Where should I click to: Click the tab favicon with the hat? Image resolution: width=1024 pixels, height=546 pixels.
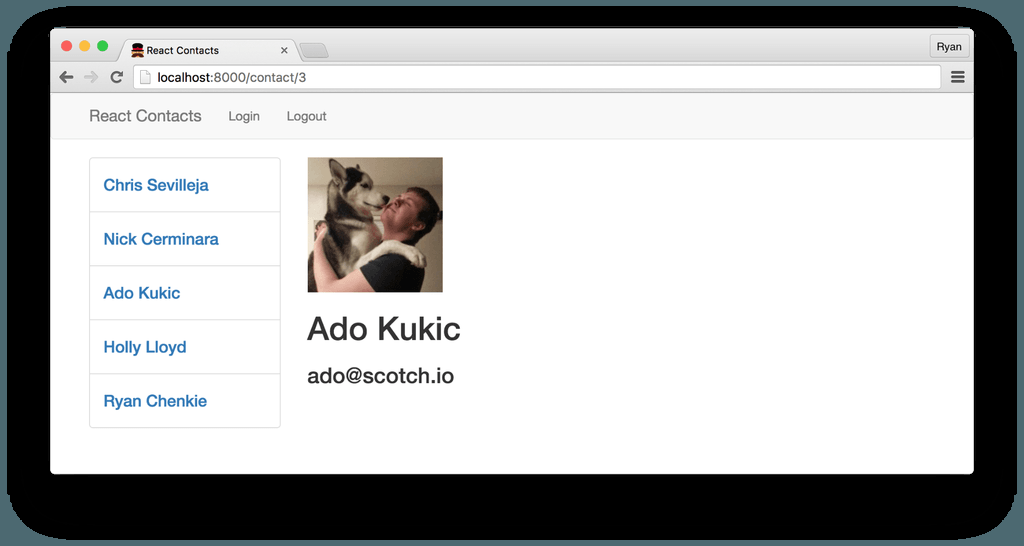point(137,50)
